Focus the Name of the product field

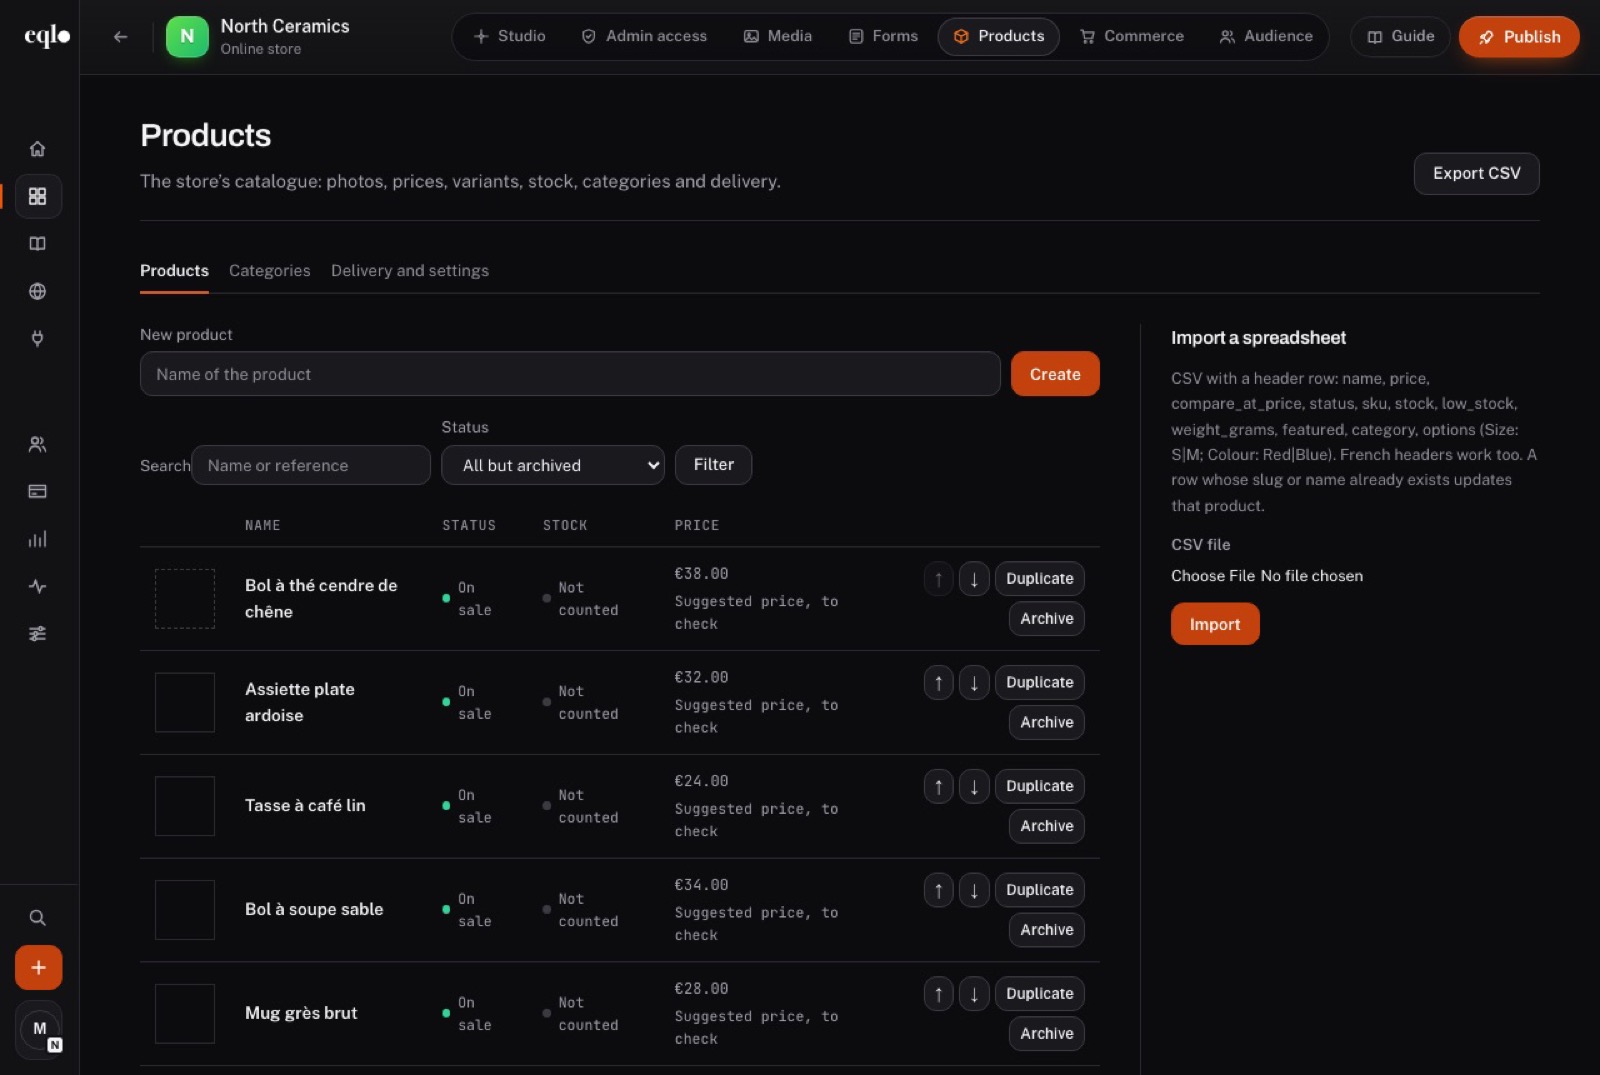click(570, 374)
